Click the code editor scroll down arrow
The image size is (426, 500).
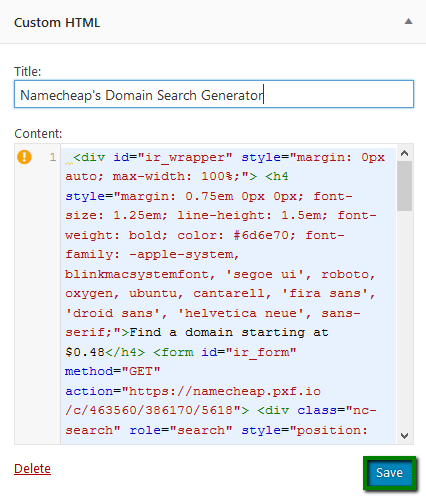(405, 436)
